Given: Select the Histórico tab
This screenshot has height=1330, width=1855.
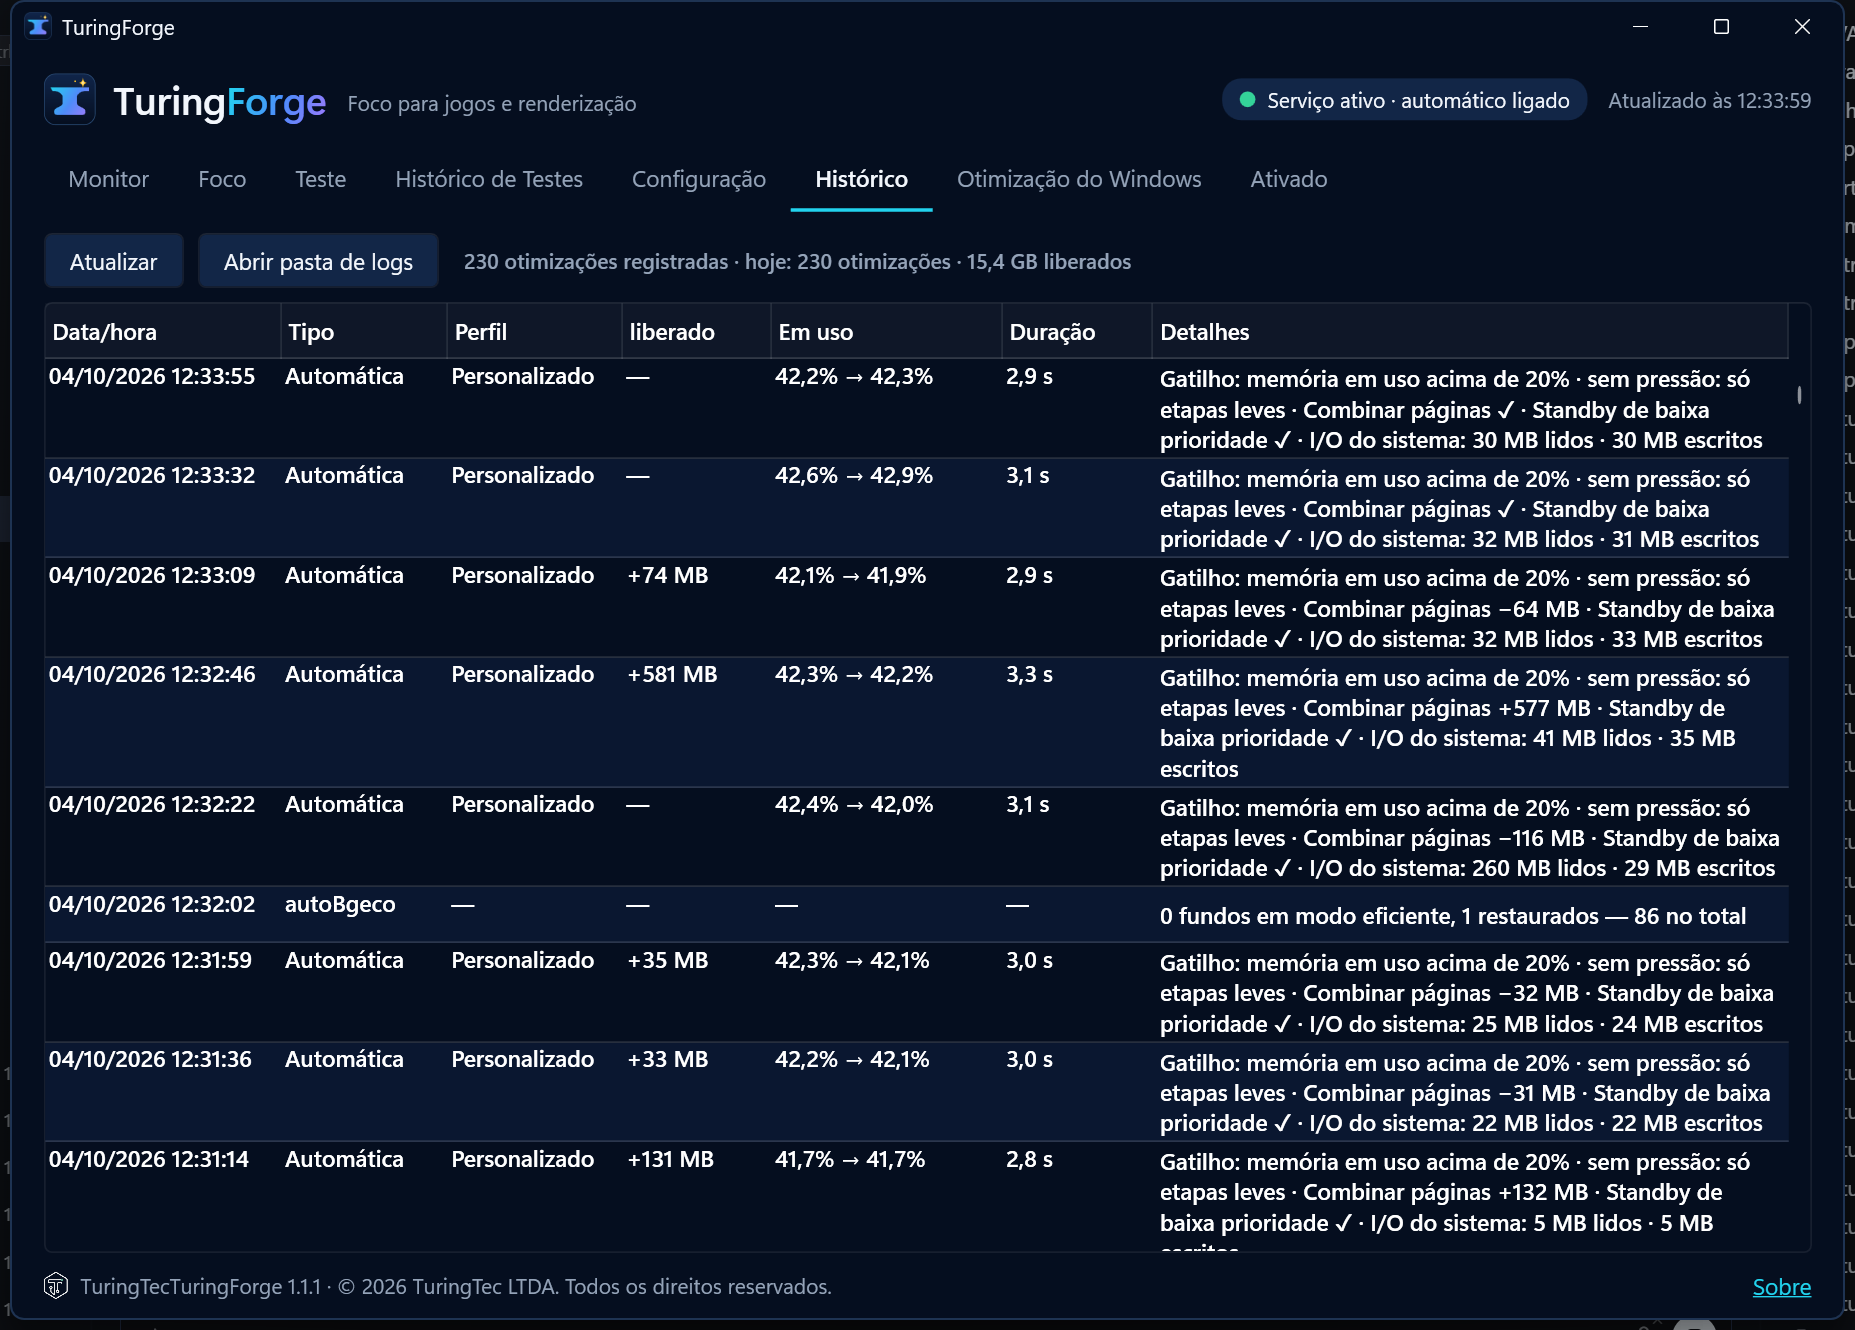Looking at the screenshot, I should [x=861, y=179].
